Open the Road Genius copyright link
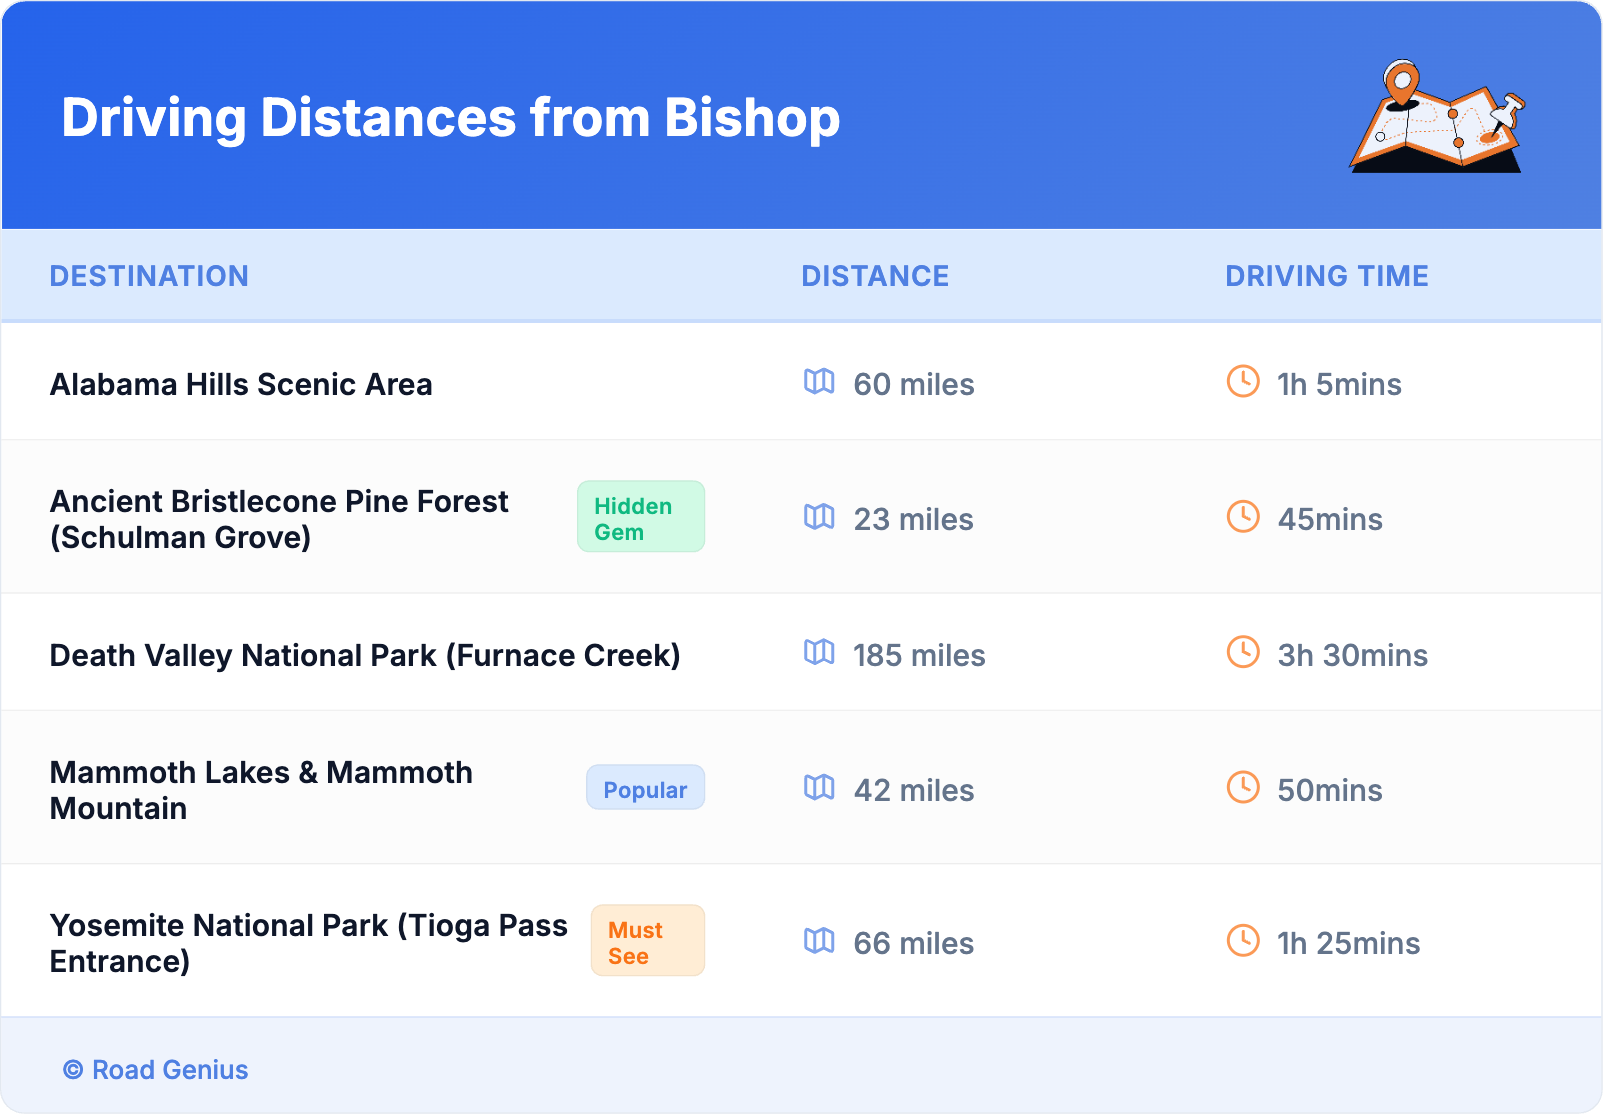Screen dimensions: 1604x1114 pos(156,1070)
